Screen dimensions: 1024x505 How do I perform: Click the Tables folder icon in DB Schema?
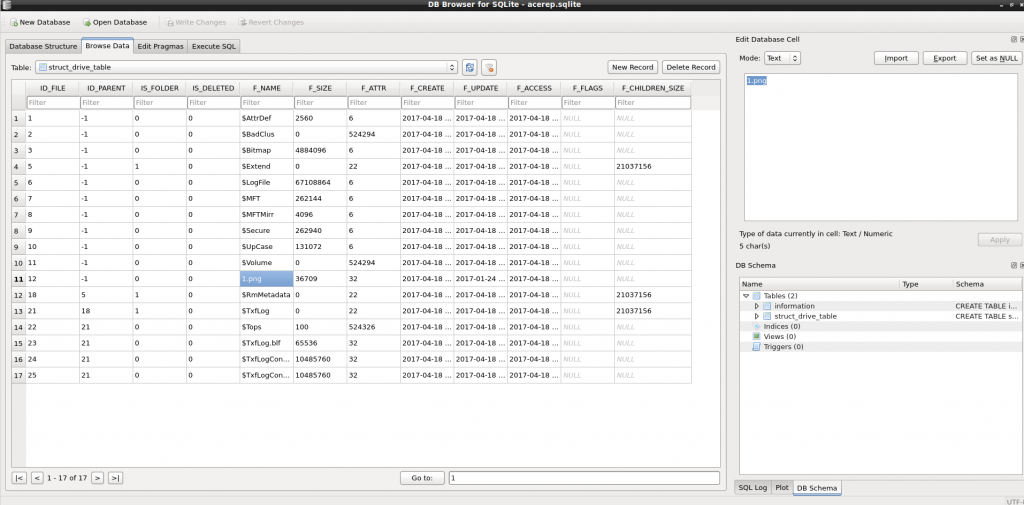tap(757, 296)
